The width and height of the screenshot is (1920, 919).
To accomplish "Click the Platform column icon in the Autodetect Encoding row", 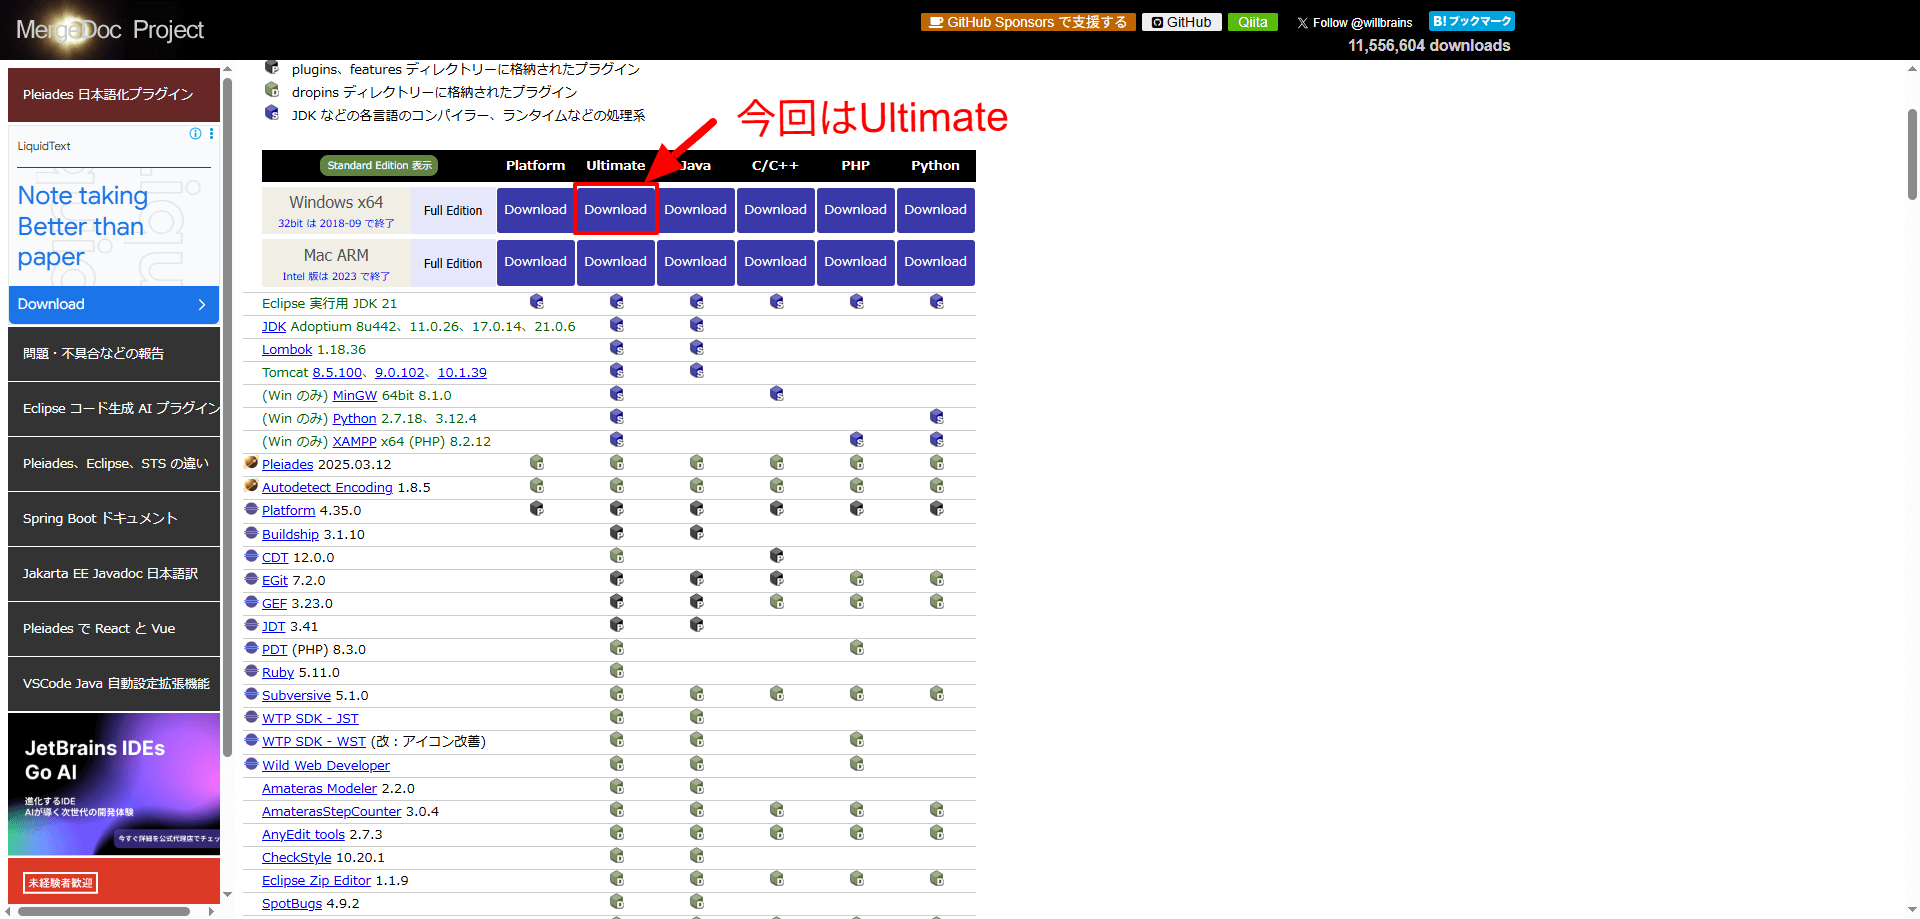I will tap(536, 486).
